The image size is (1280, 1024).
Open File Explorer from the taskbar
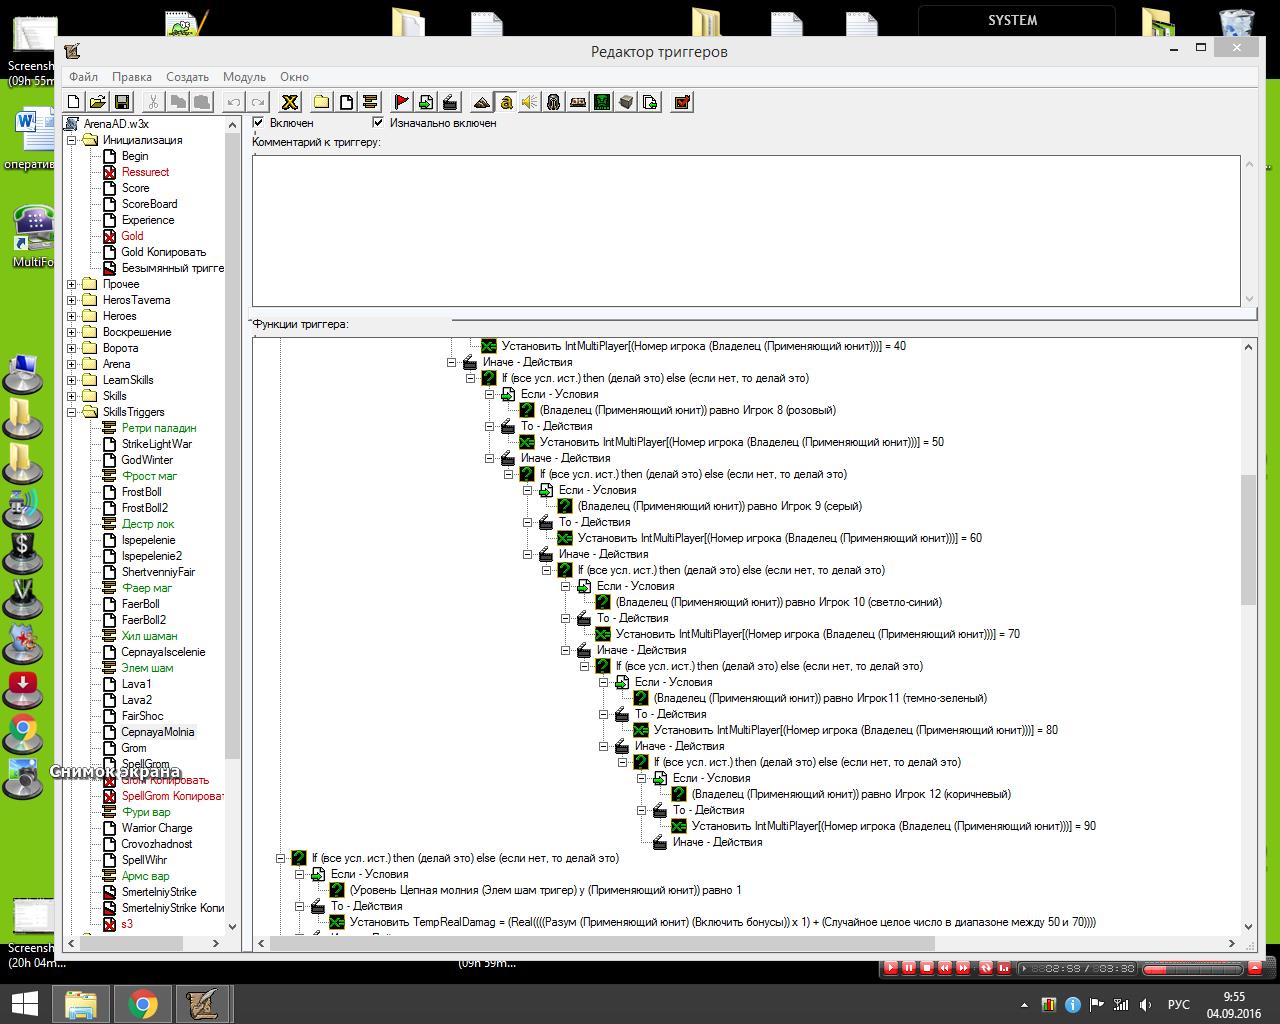click(81, 1003)
